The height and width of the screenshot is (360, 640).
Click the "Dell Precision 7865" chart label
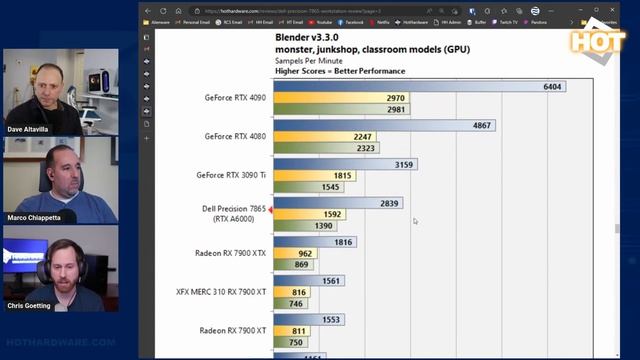coord(234,209)
